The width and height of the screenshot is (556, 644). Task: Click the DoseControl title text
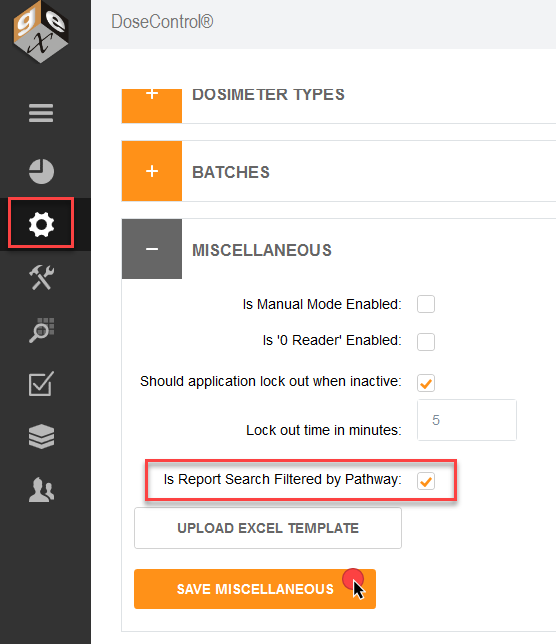click(x=162, y=22)
